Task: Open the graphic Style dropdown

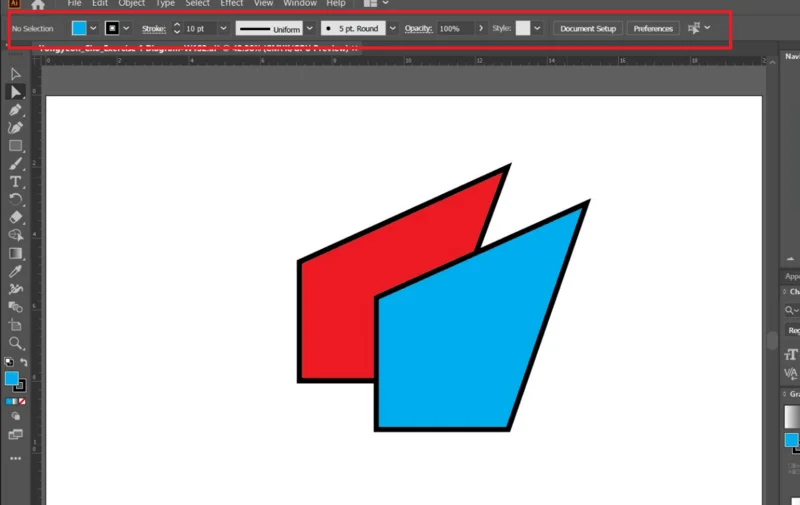Action: [x=537, y=29]
